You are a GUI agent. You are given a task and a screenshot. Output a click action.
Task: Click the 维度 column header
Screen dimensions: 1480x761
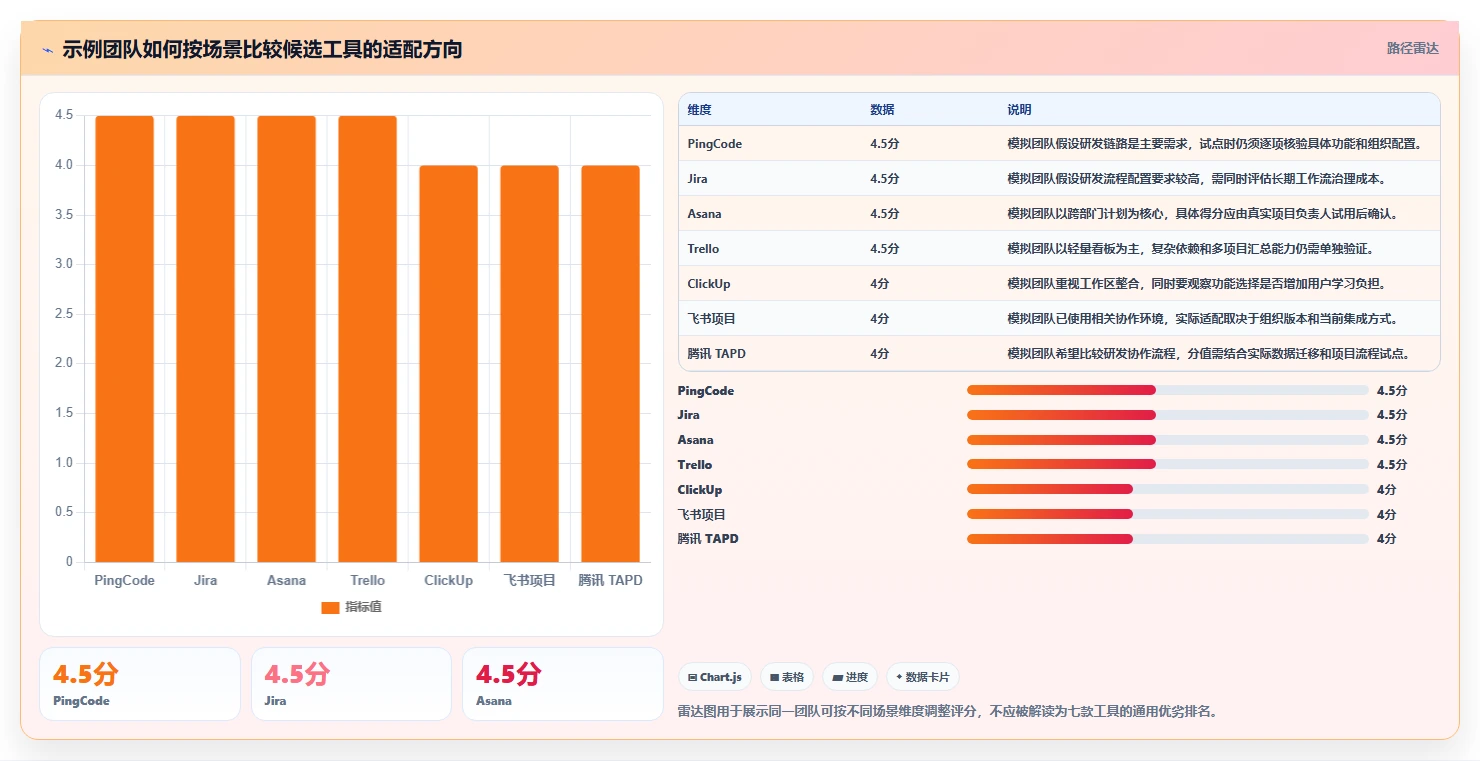point(699,110)
